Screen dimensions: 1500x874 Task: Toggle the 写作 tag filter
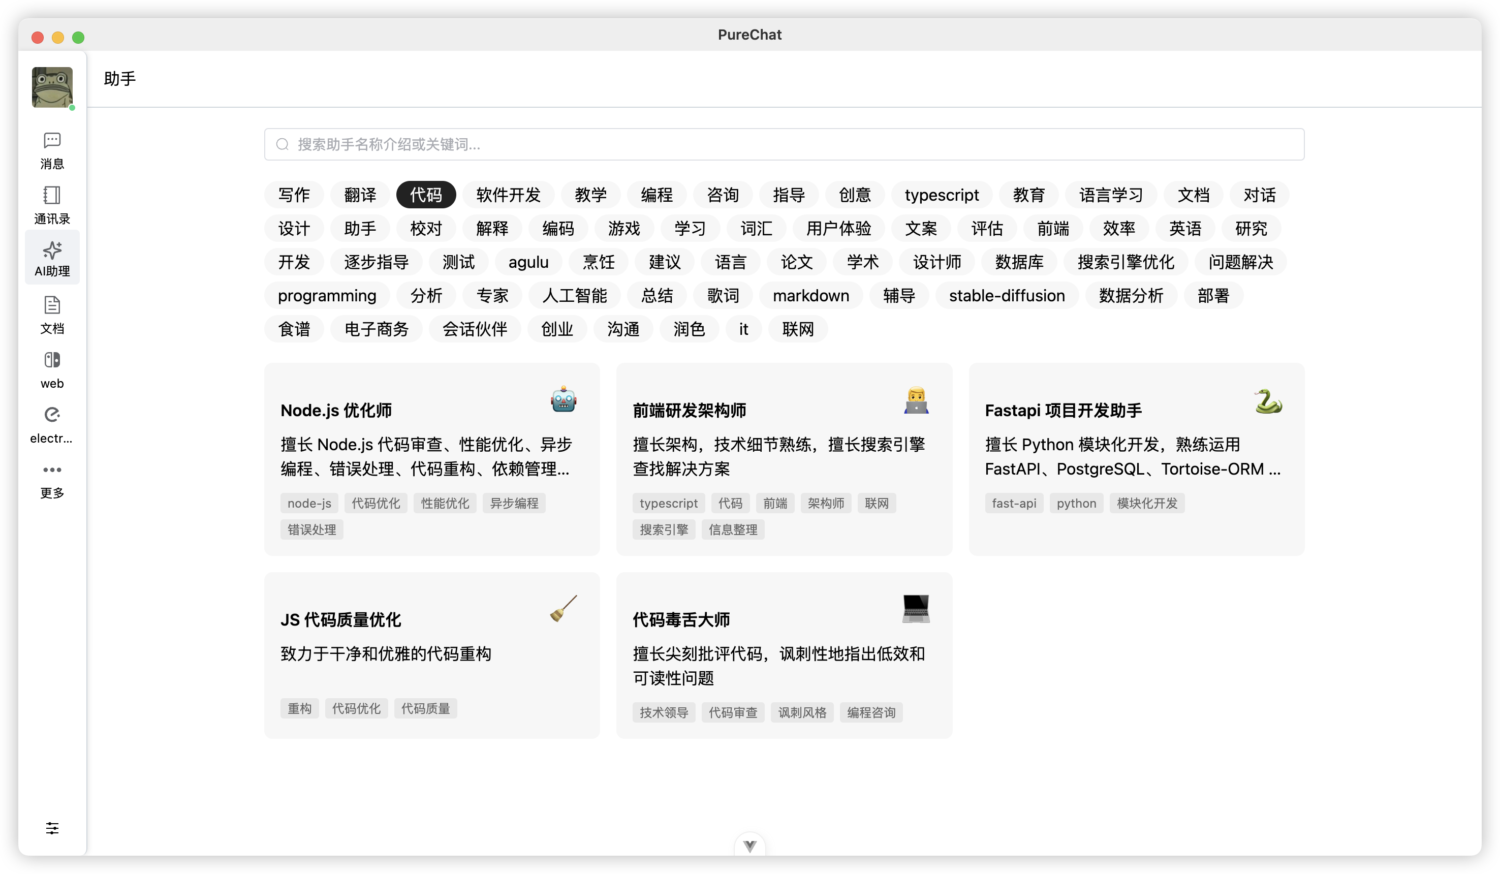[294, 195]
